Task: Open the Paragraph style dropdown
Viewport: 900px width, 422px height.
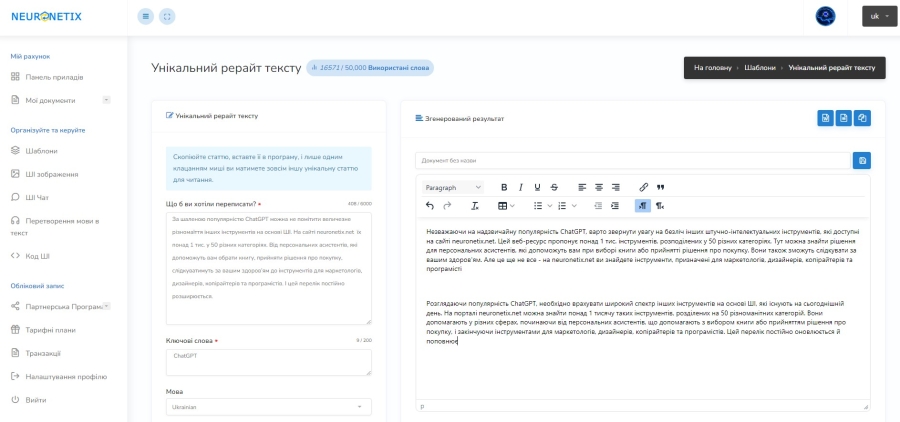Action: click(453, 187)
